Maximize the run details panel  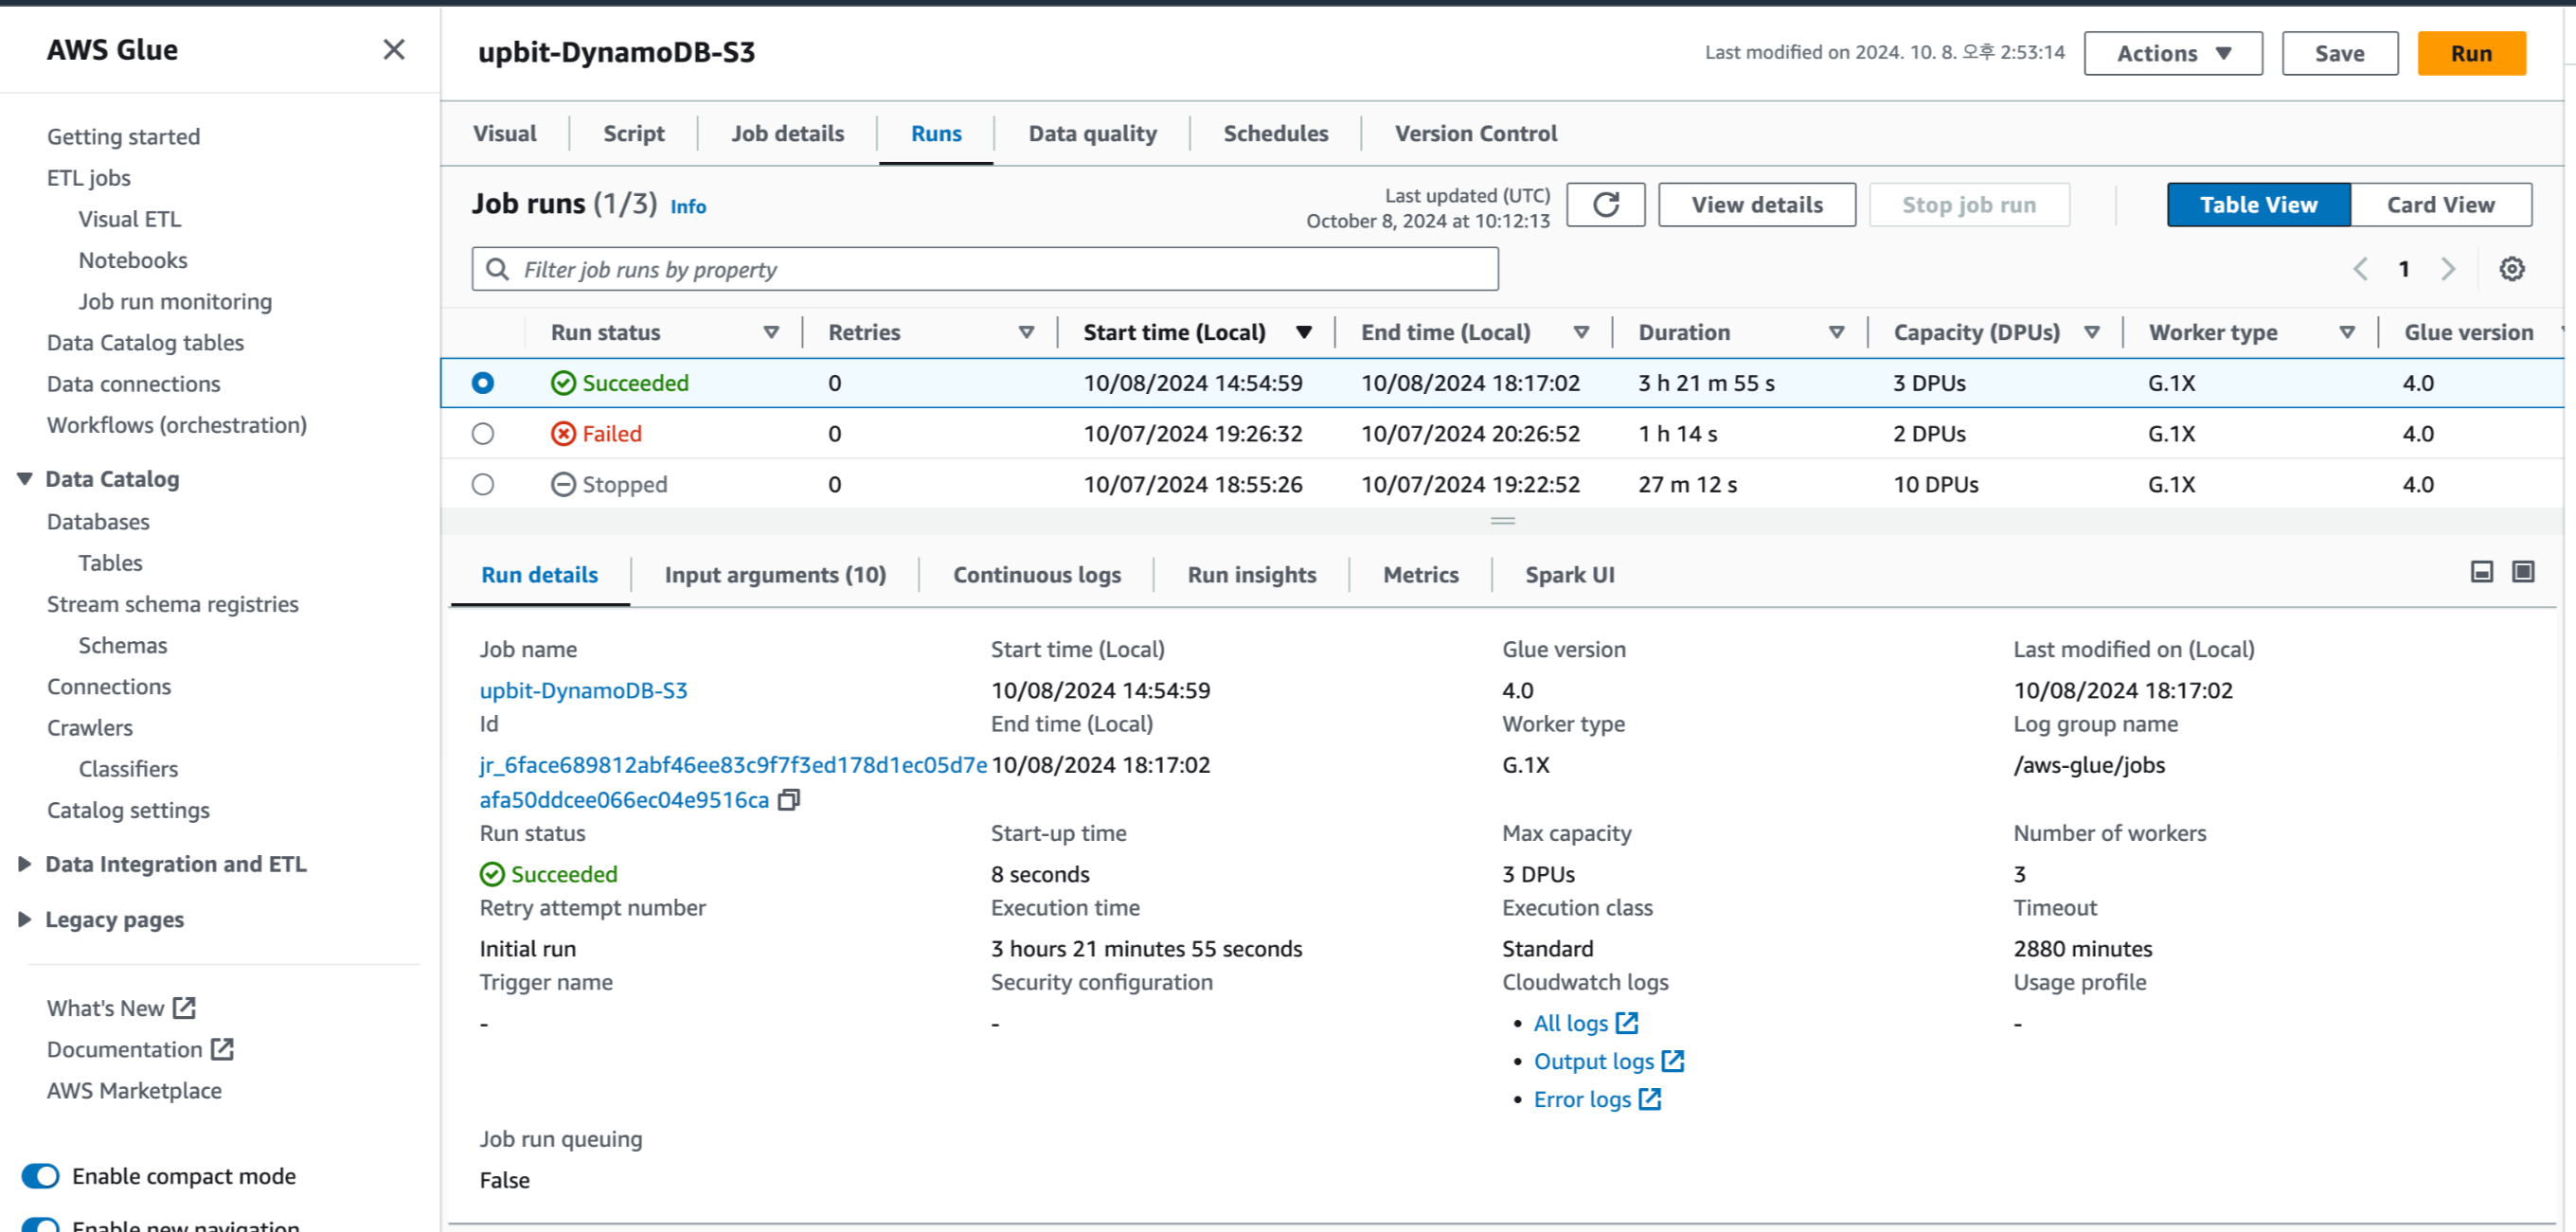pyautogui.click(x=2523, y=572)
